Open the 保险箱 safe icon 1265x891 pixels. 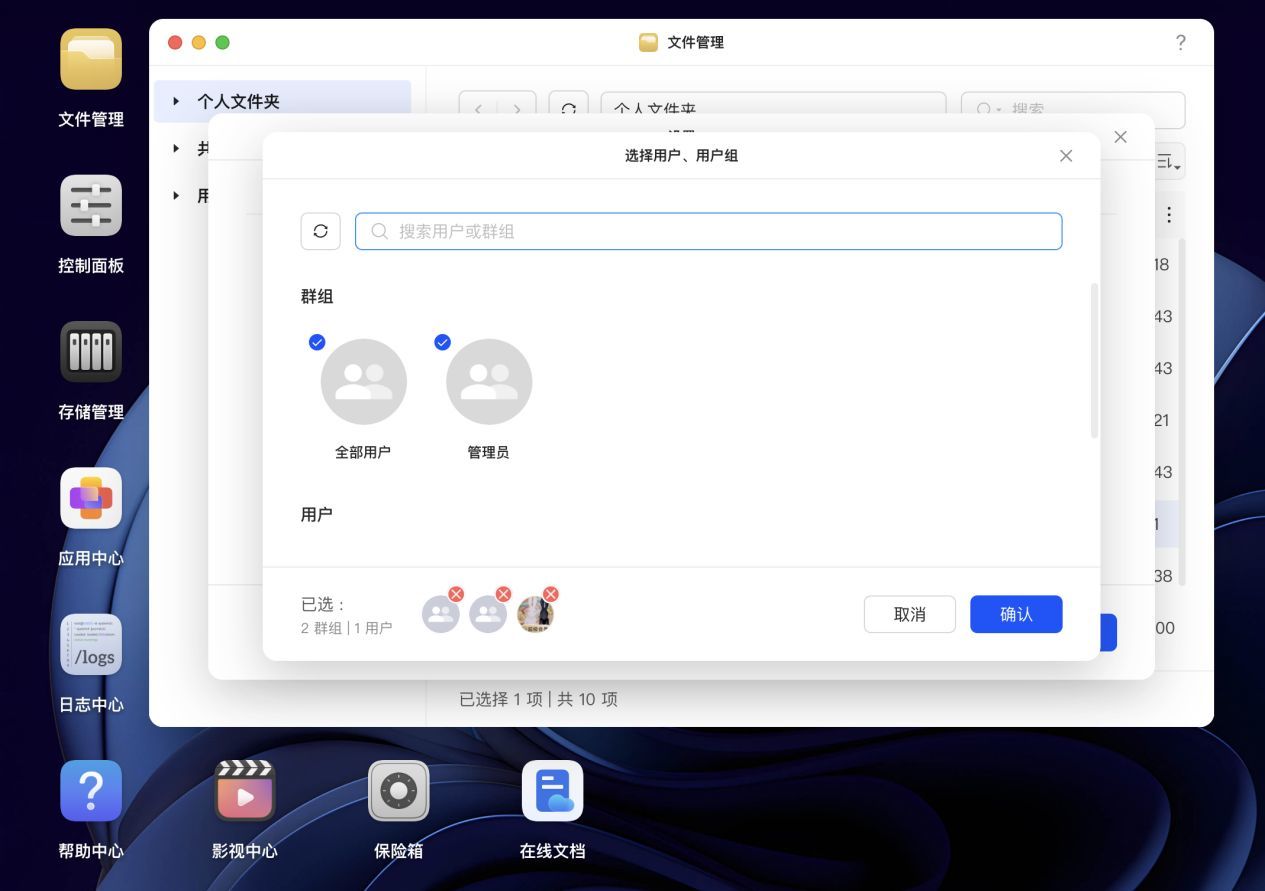(398, 791)
